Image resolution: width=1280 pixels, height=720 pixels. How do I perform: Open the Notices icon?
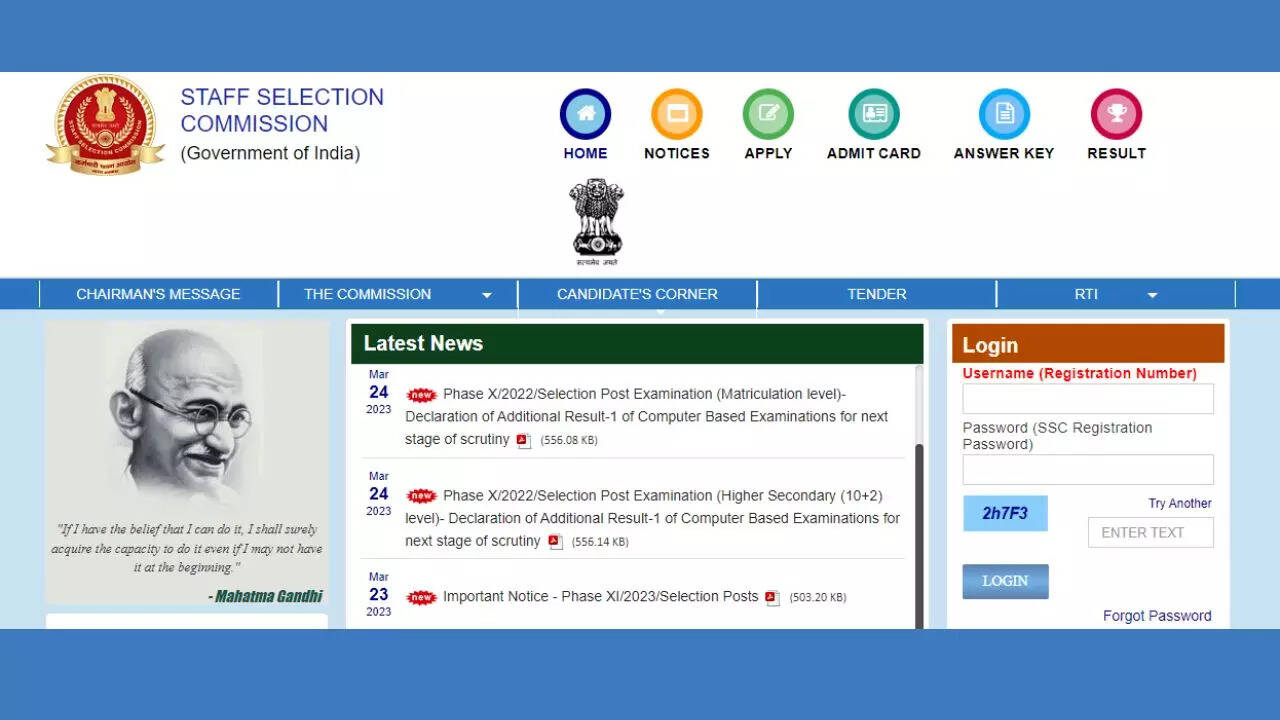coord(677,114)
